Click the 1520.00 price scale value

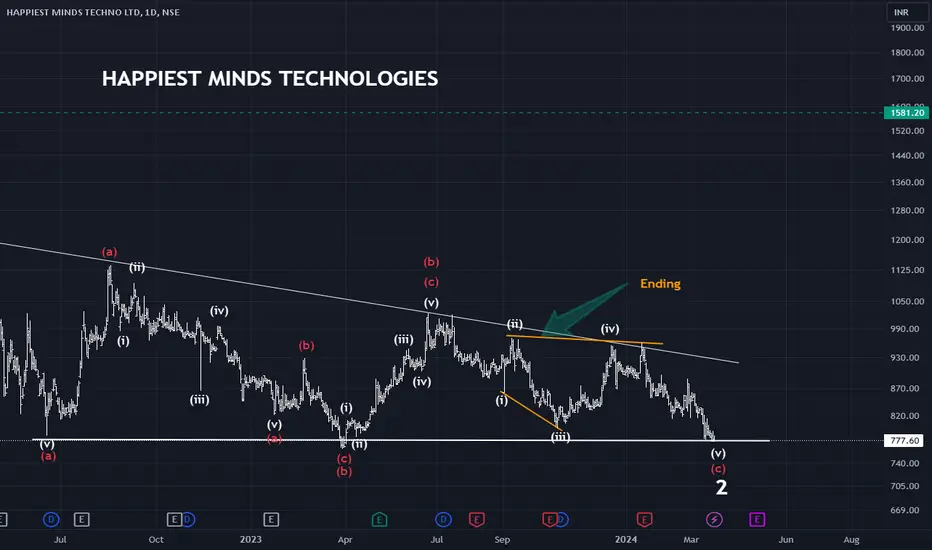(908, 131)
